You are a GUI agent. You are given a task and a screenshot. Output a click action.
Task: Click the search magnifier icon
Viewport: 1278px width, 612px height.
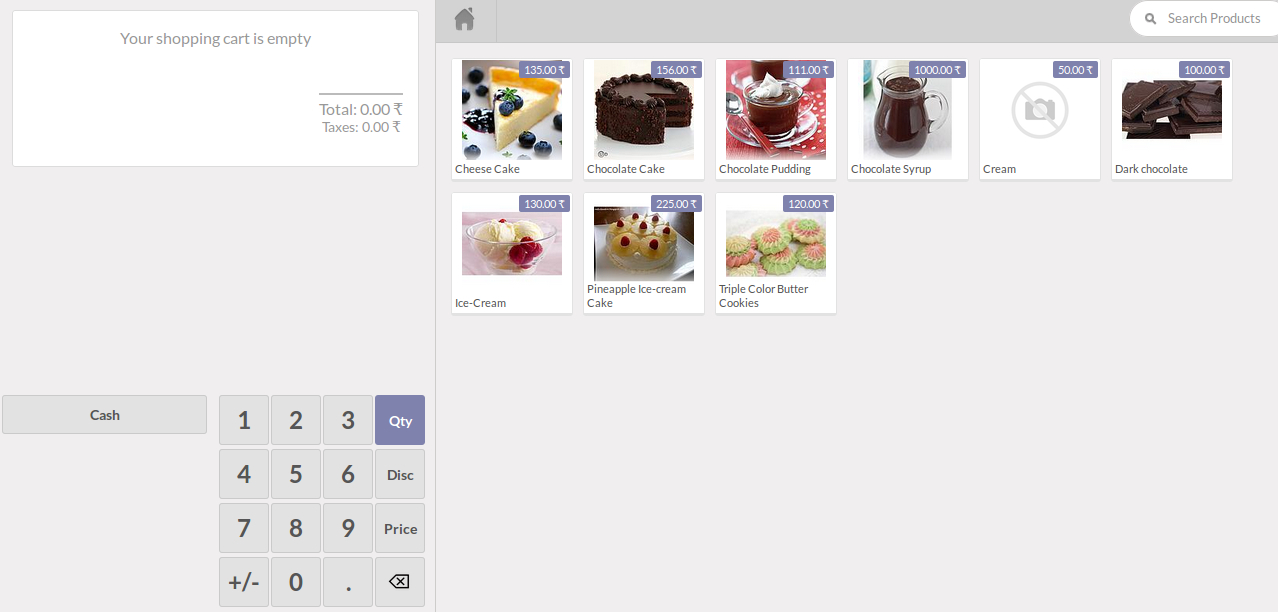(x=1150, y=18)
